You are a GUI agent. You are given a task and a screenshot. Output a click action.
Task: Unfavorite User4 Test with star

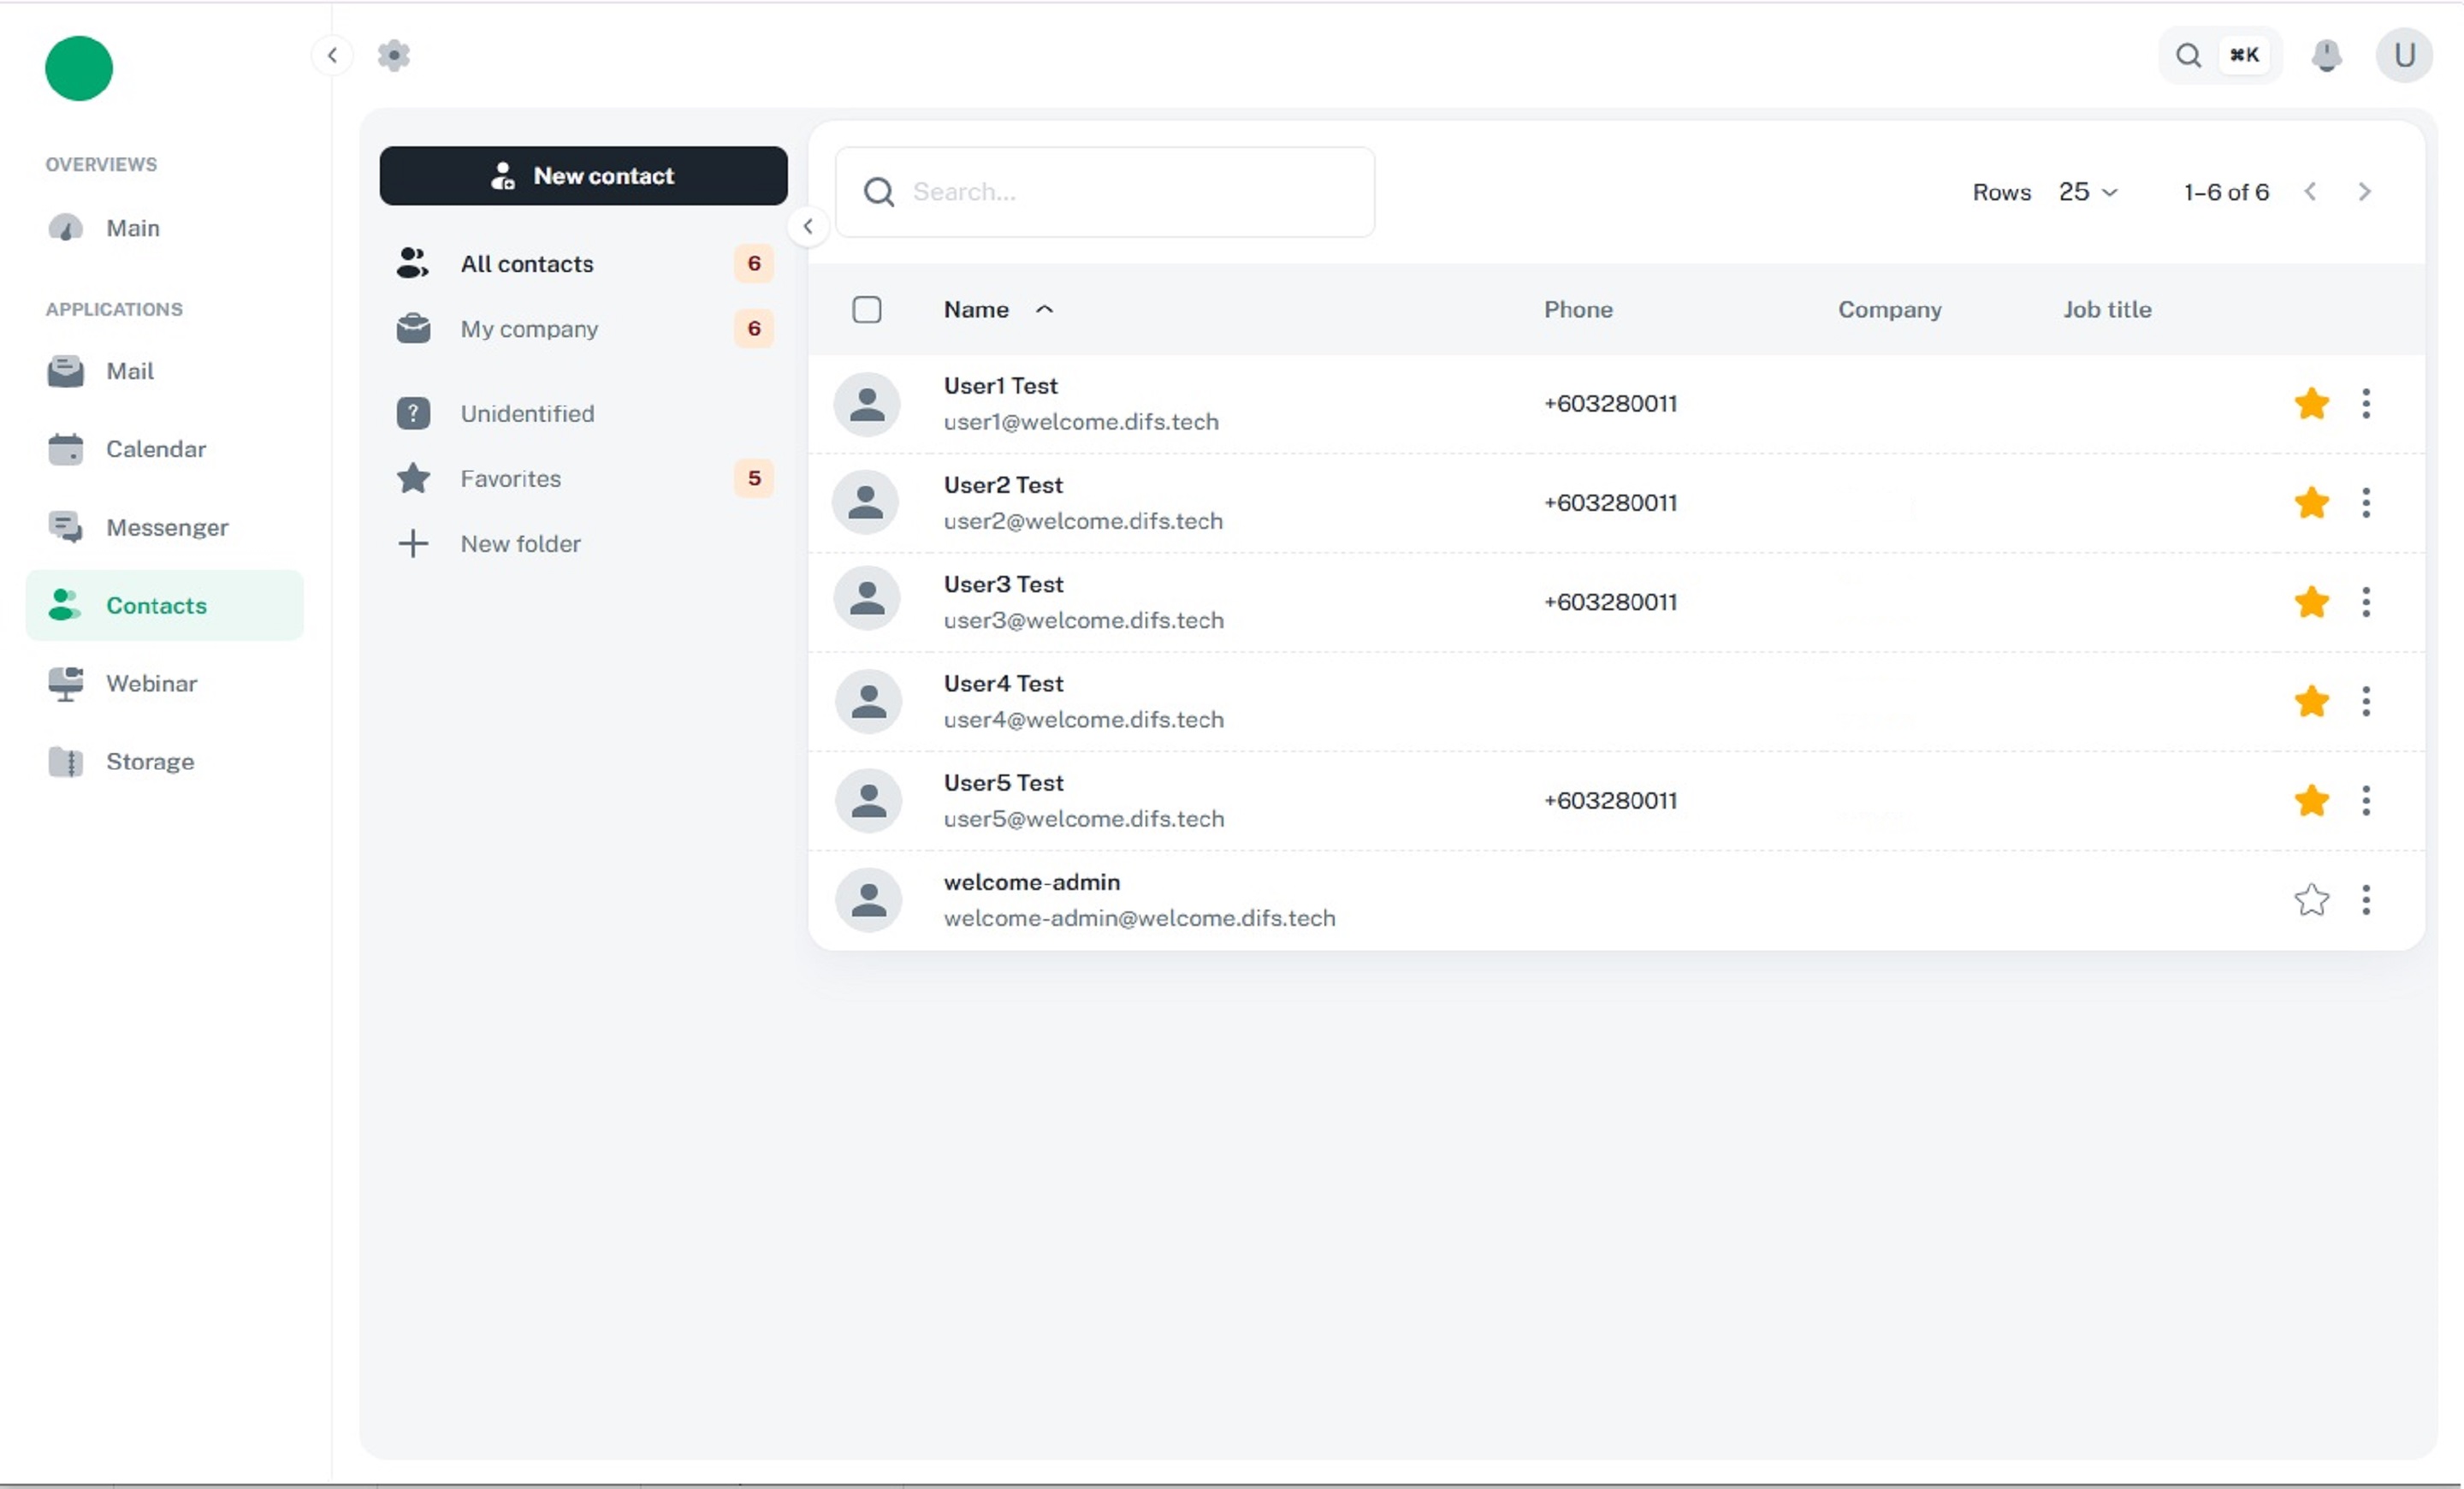(x=2311, y=701)
